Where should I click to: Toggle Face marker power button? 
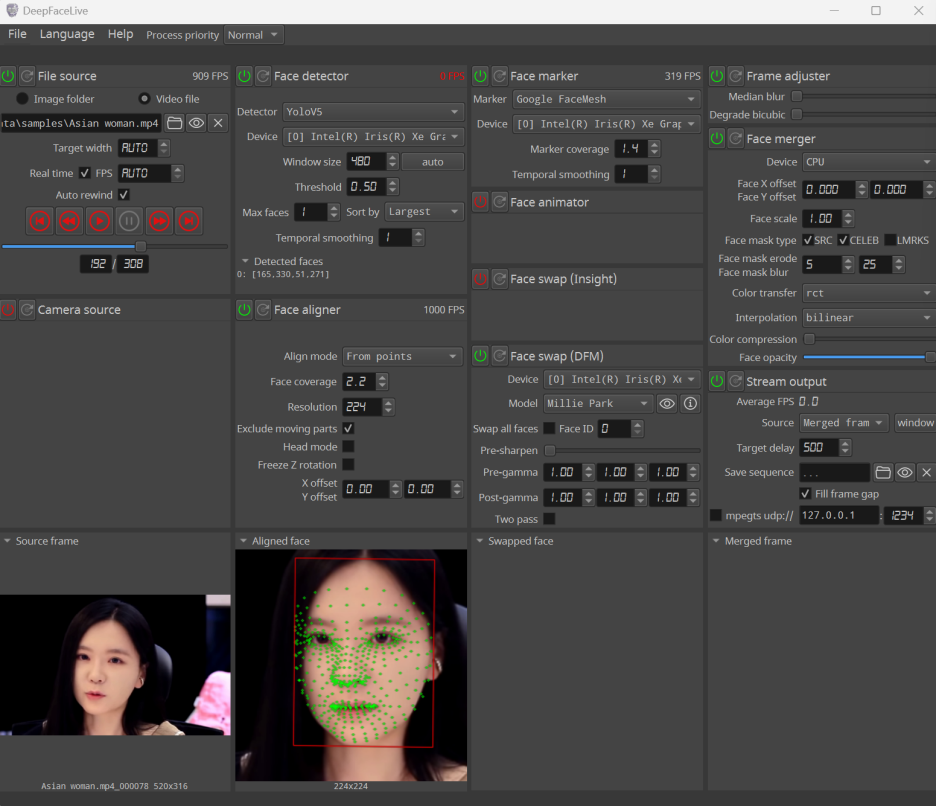coord(481,76)
